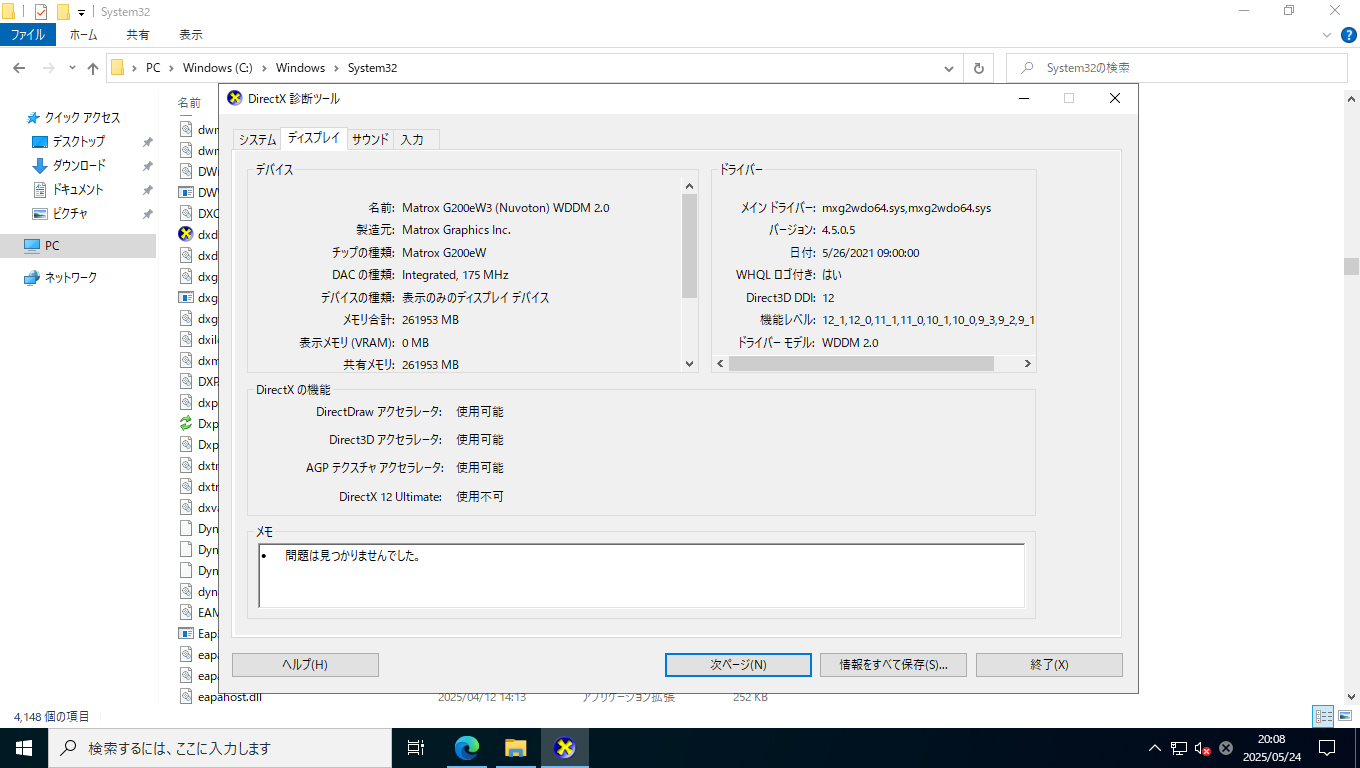Open the サウンド tab
Image resolution: width=1360 pixels, height=768 pixels.
[370, 140]
